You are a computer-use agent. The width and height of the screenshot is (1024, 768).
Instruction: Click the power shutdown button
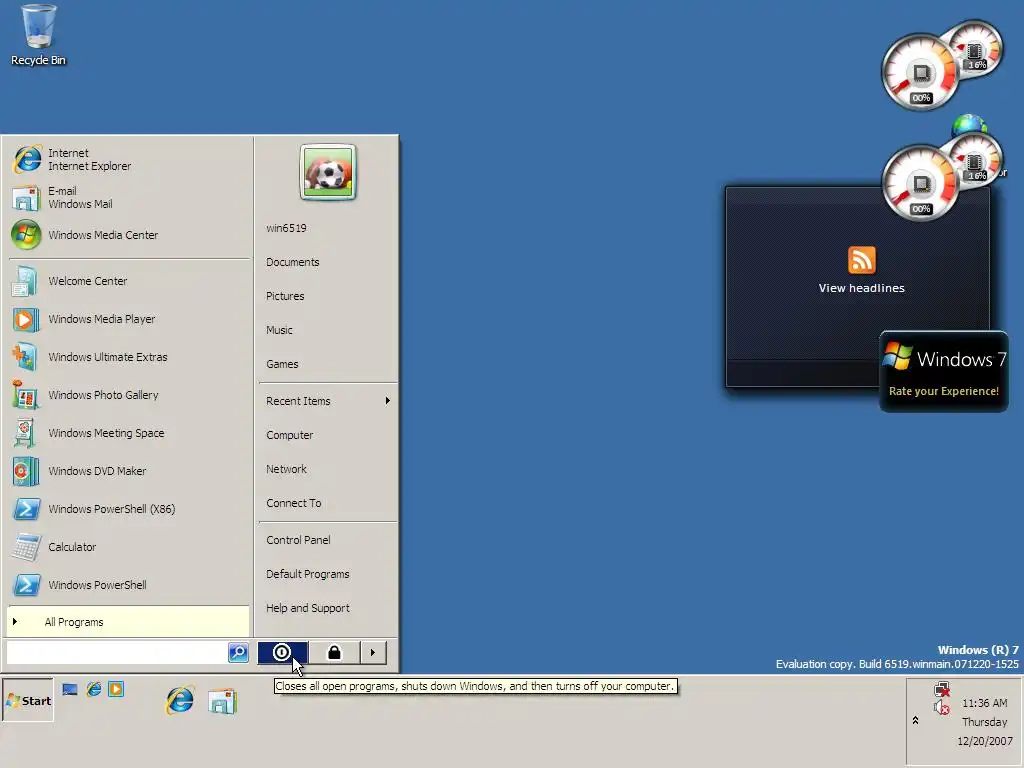(282, 652)
